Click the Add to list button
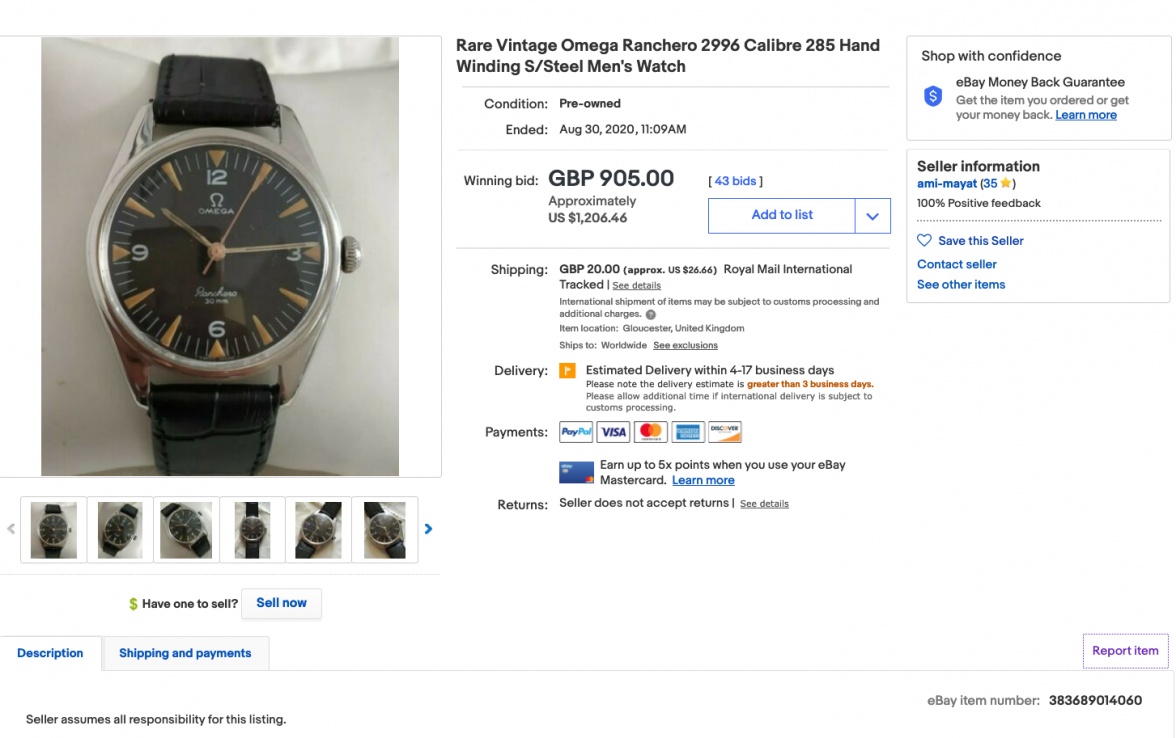Screen dimensions: 1176x738 coord(782,216)
